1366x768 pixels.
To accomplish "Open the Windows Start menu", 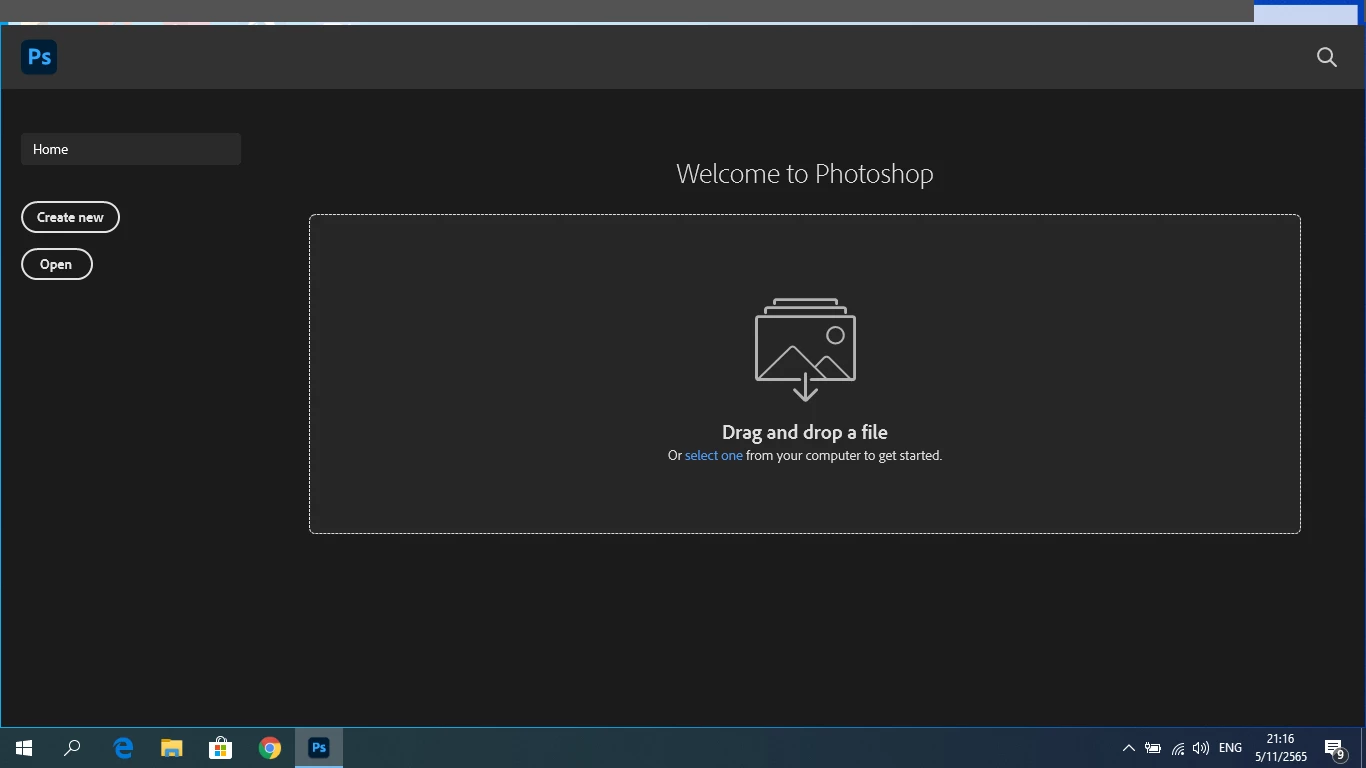I will pyautogui.click(x=24, y=748).
